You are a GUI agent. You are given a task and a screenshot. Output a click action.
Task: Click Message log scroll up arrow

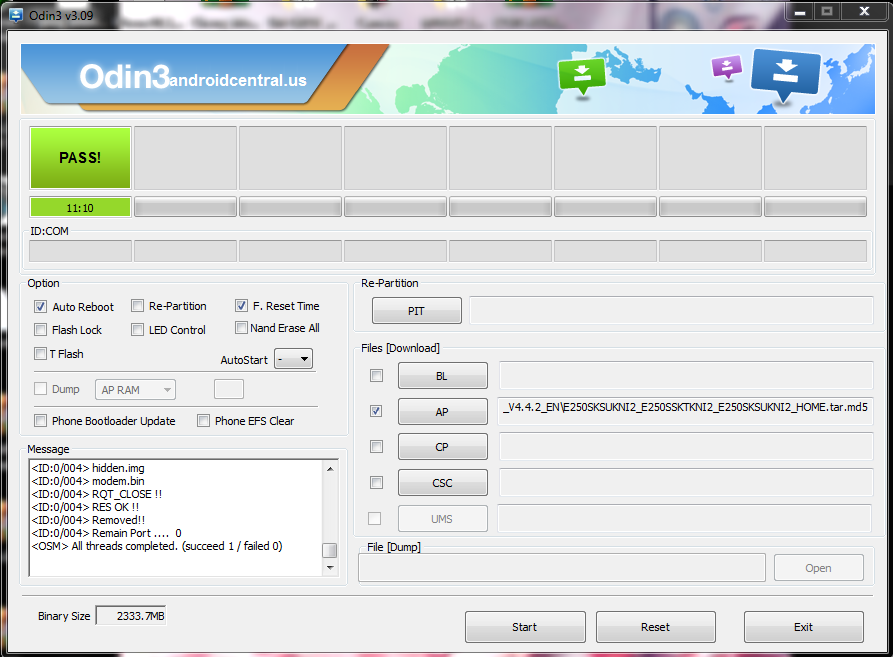point(330,469)
